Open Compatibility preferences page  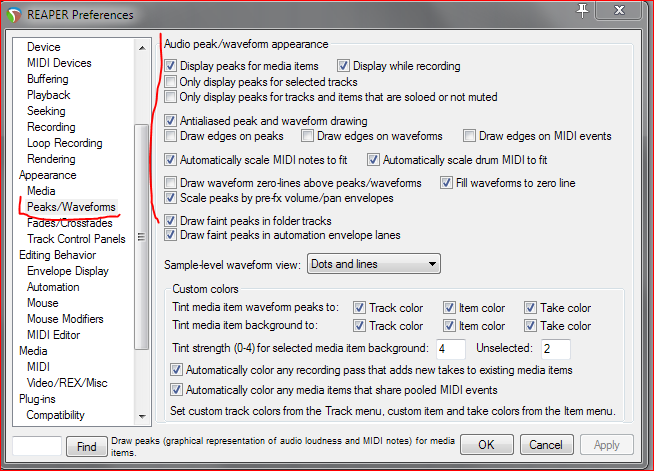(x=55, y=415)
